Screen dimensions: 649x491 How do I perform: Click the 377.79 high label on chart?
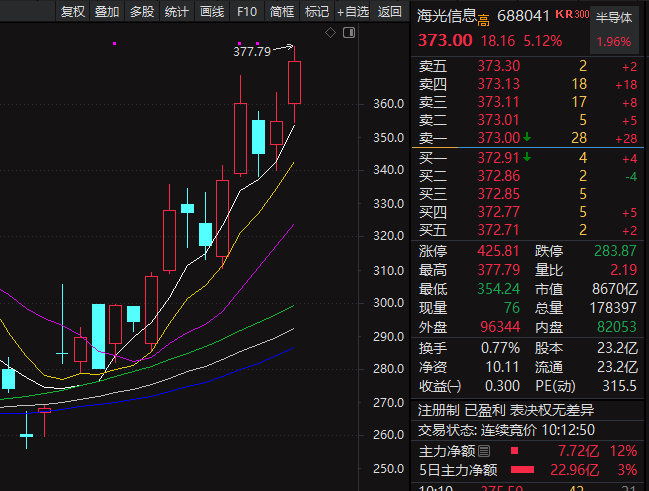point(252,52)
